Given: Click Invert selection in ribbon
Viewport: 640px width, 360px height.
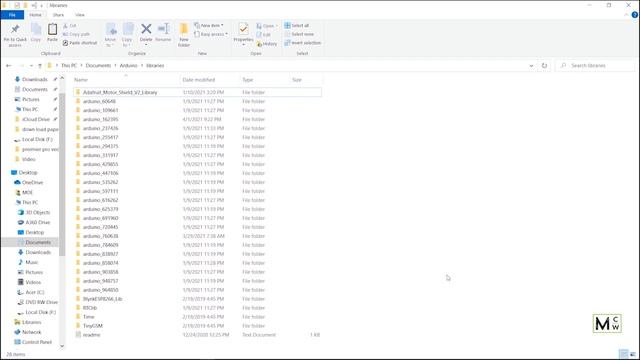Looking at the screenshot, I should click(302, 43).
